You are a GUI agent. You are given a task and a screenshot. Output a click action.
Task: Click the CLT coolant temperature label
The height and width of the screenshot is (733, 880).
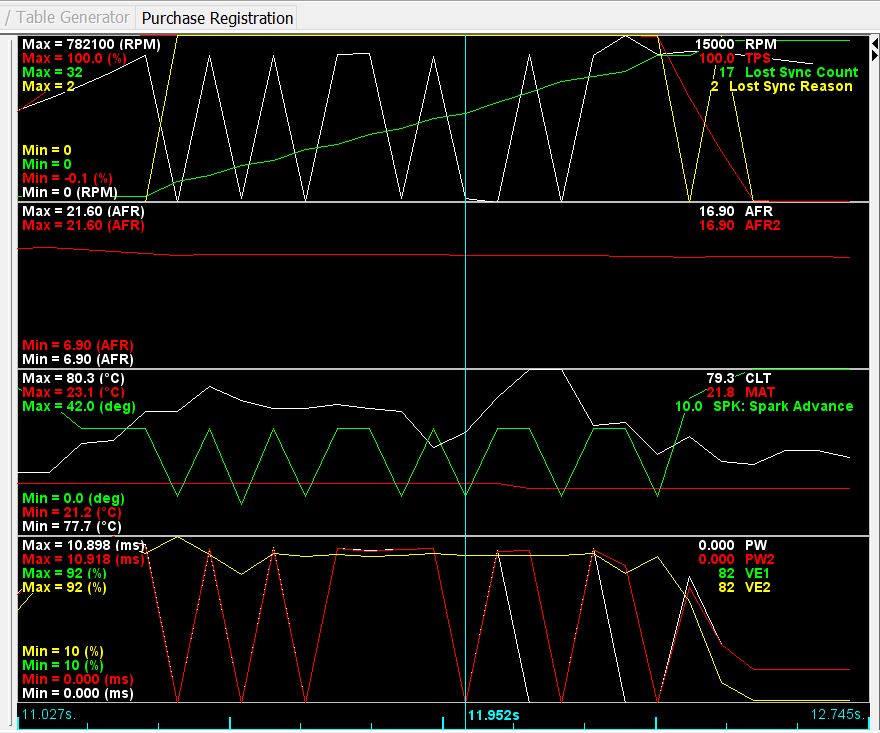[760, 378]
